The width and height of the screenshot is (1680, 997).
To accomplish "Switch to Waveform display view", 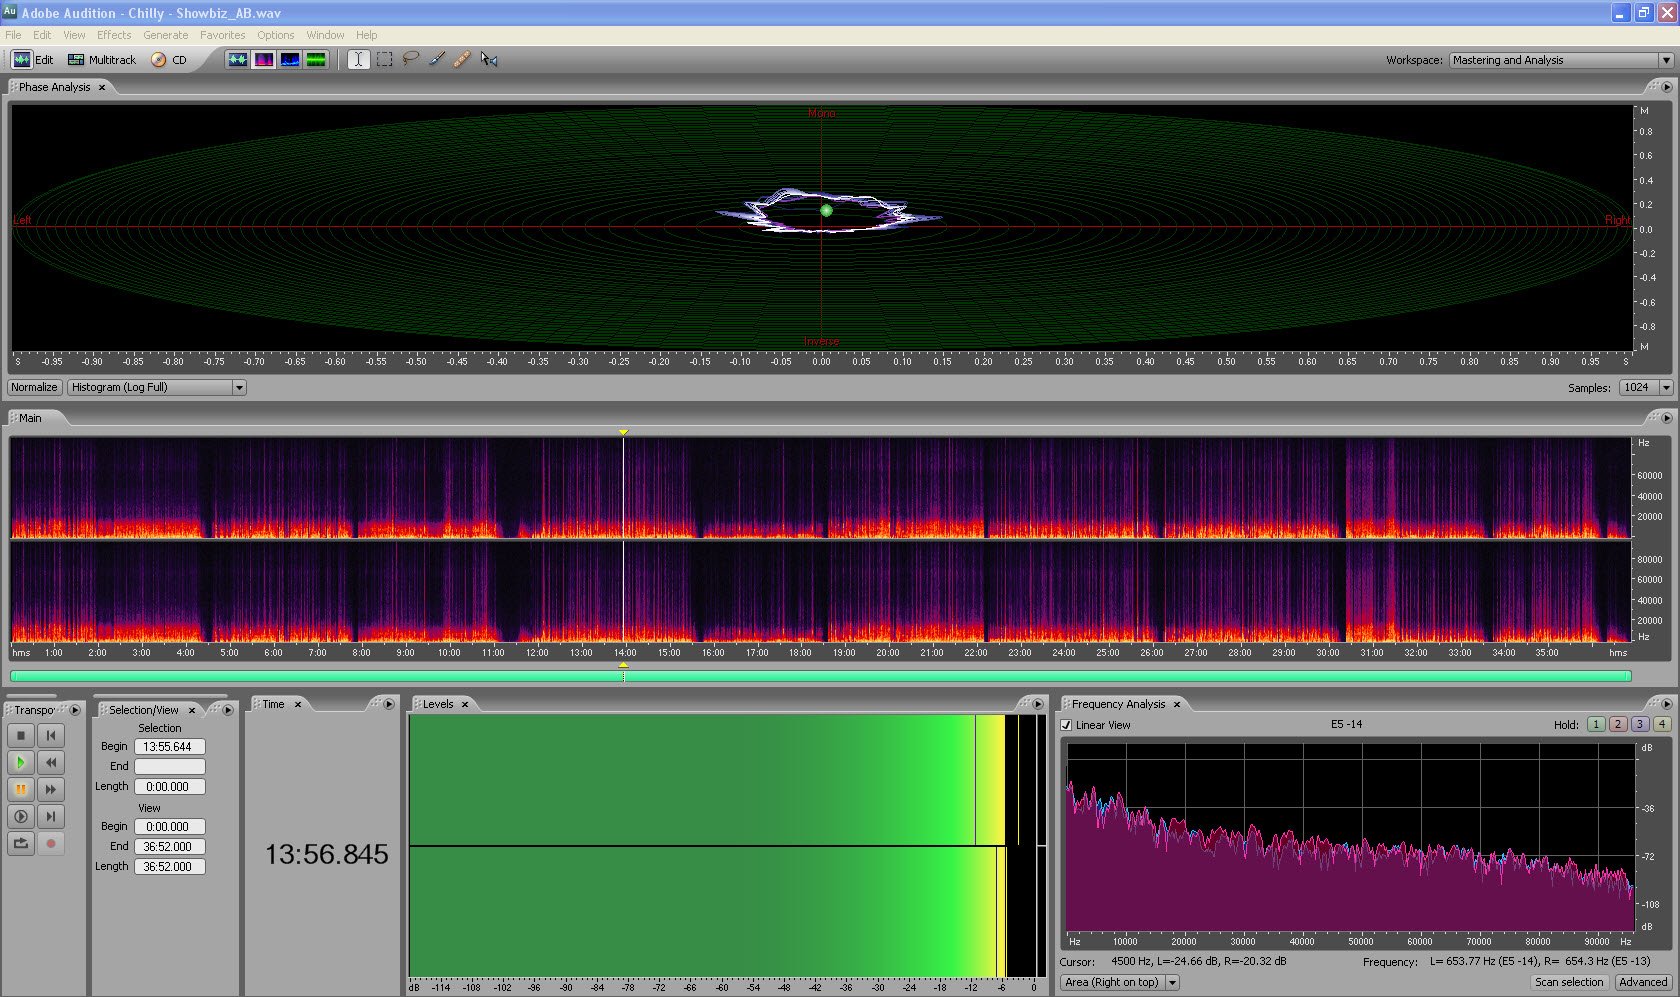I will (x=237, y=60).
